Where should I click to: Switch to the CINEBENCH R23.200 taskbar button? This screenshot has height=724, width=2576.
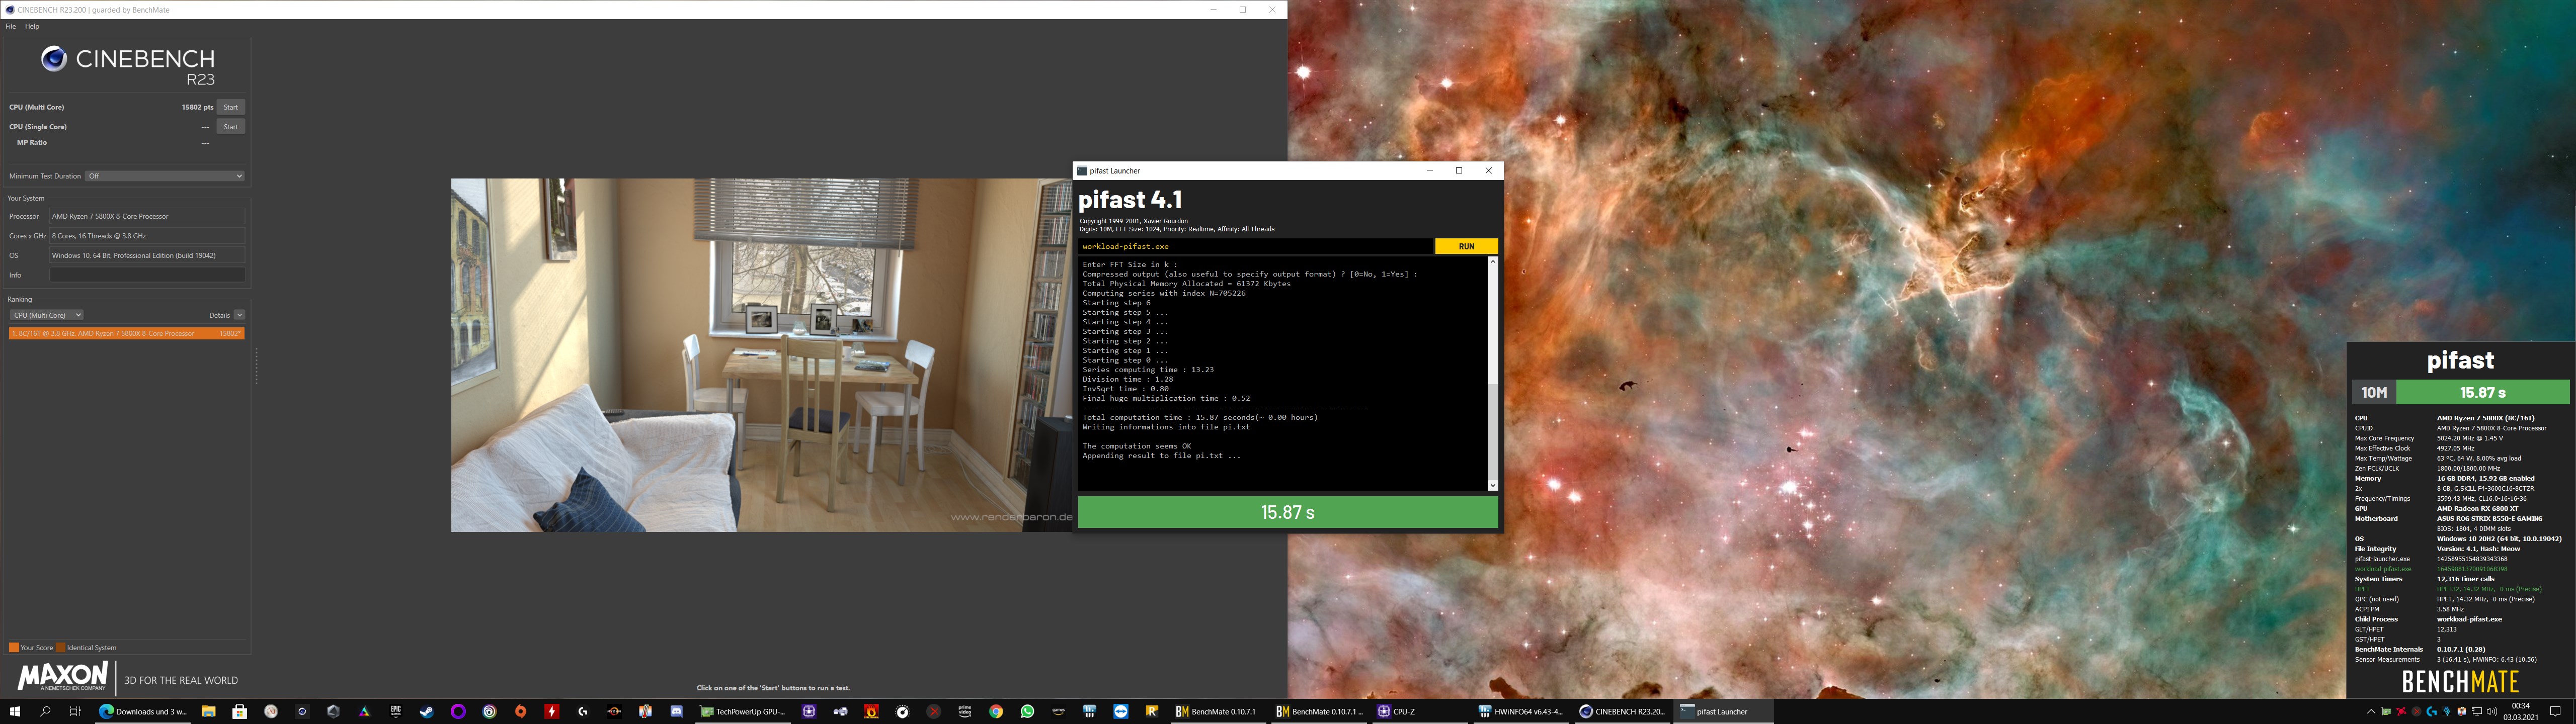coord(1622,712)
